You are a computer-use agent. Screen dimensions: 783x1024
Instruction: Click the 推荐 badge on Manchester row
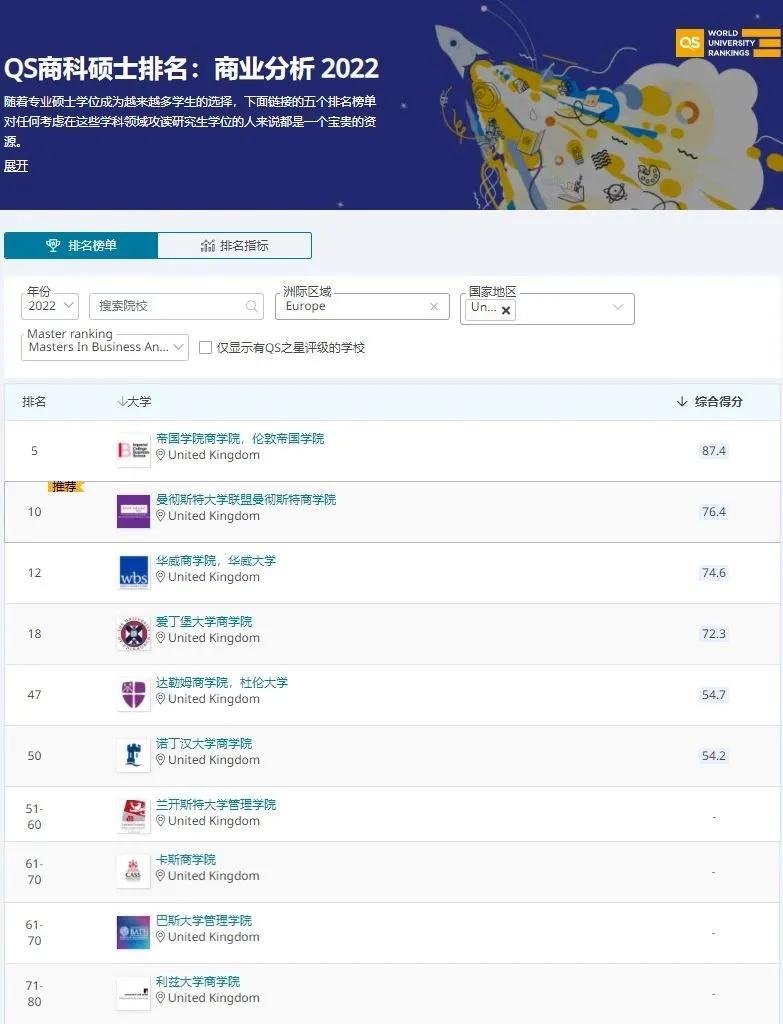click(65, 487)
